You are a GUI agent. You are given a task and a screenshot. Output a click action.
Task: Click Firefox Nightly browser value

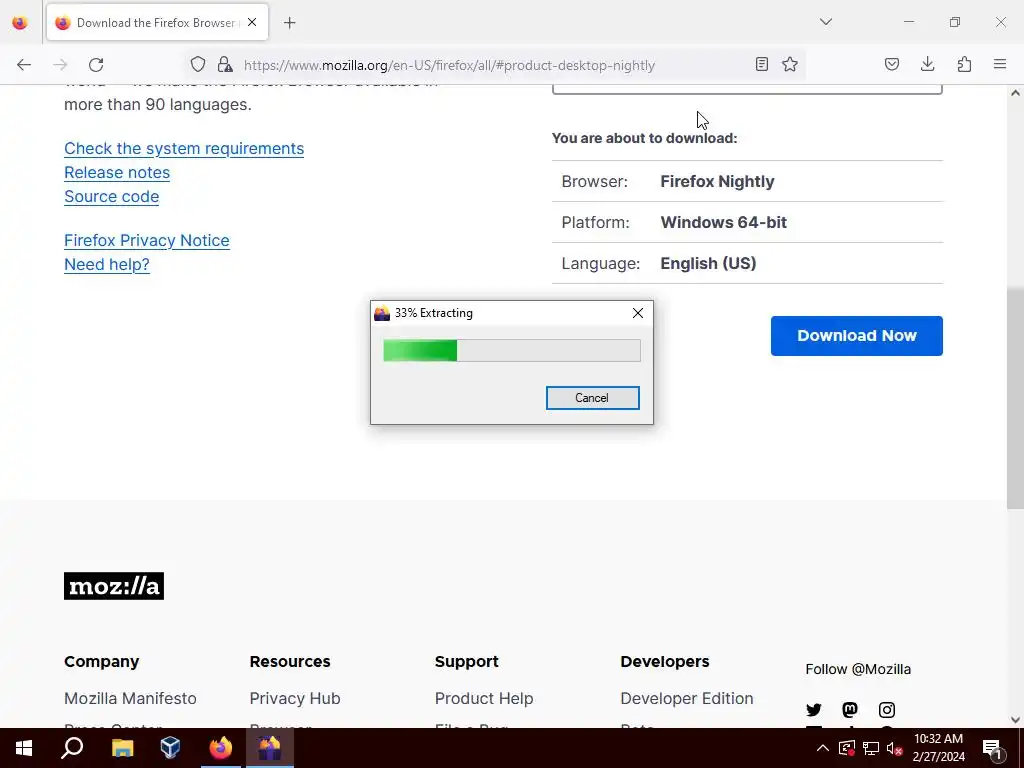pyautogui.click(x=717, y=182)
